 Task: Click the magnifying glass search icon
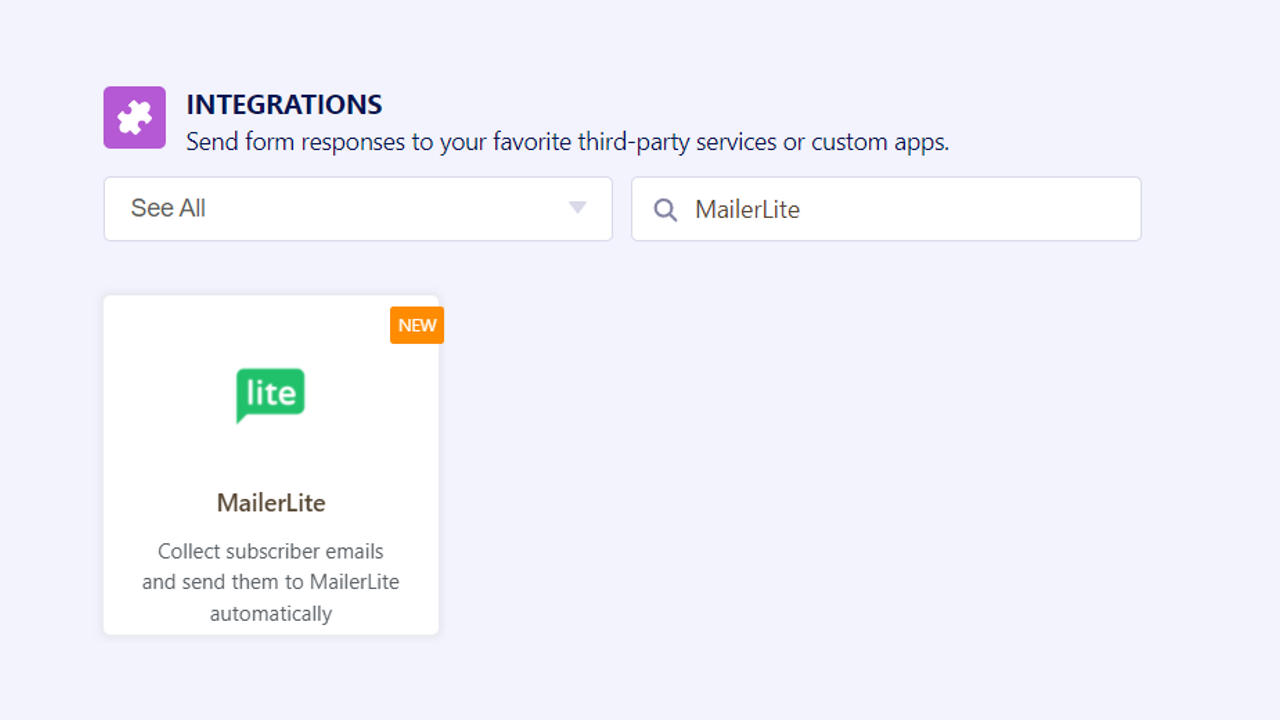pos(665,209)
